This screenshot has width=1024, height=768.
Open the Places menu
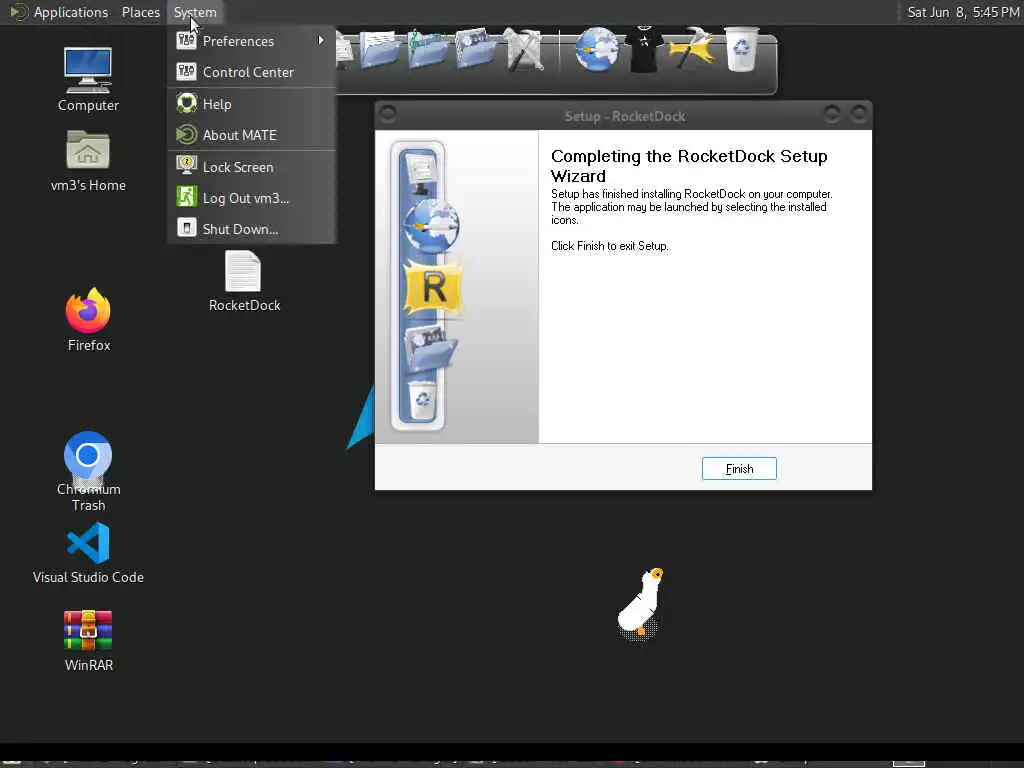(x=140, y=12)
